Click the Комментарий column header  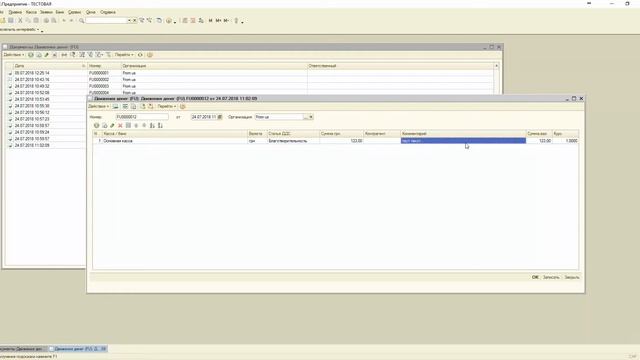[x=463, y=134]
